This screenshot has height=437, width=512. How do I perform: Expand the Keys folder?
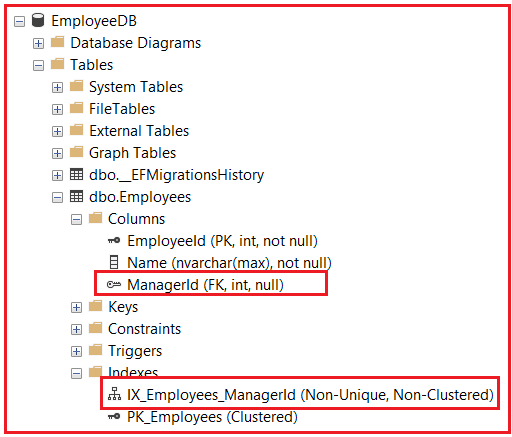(76, 308)
